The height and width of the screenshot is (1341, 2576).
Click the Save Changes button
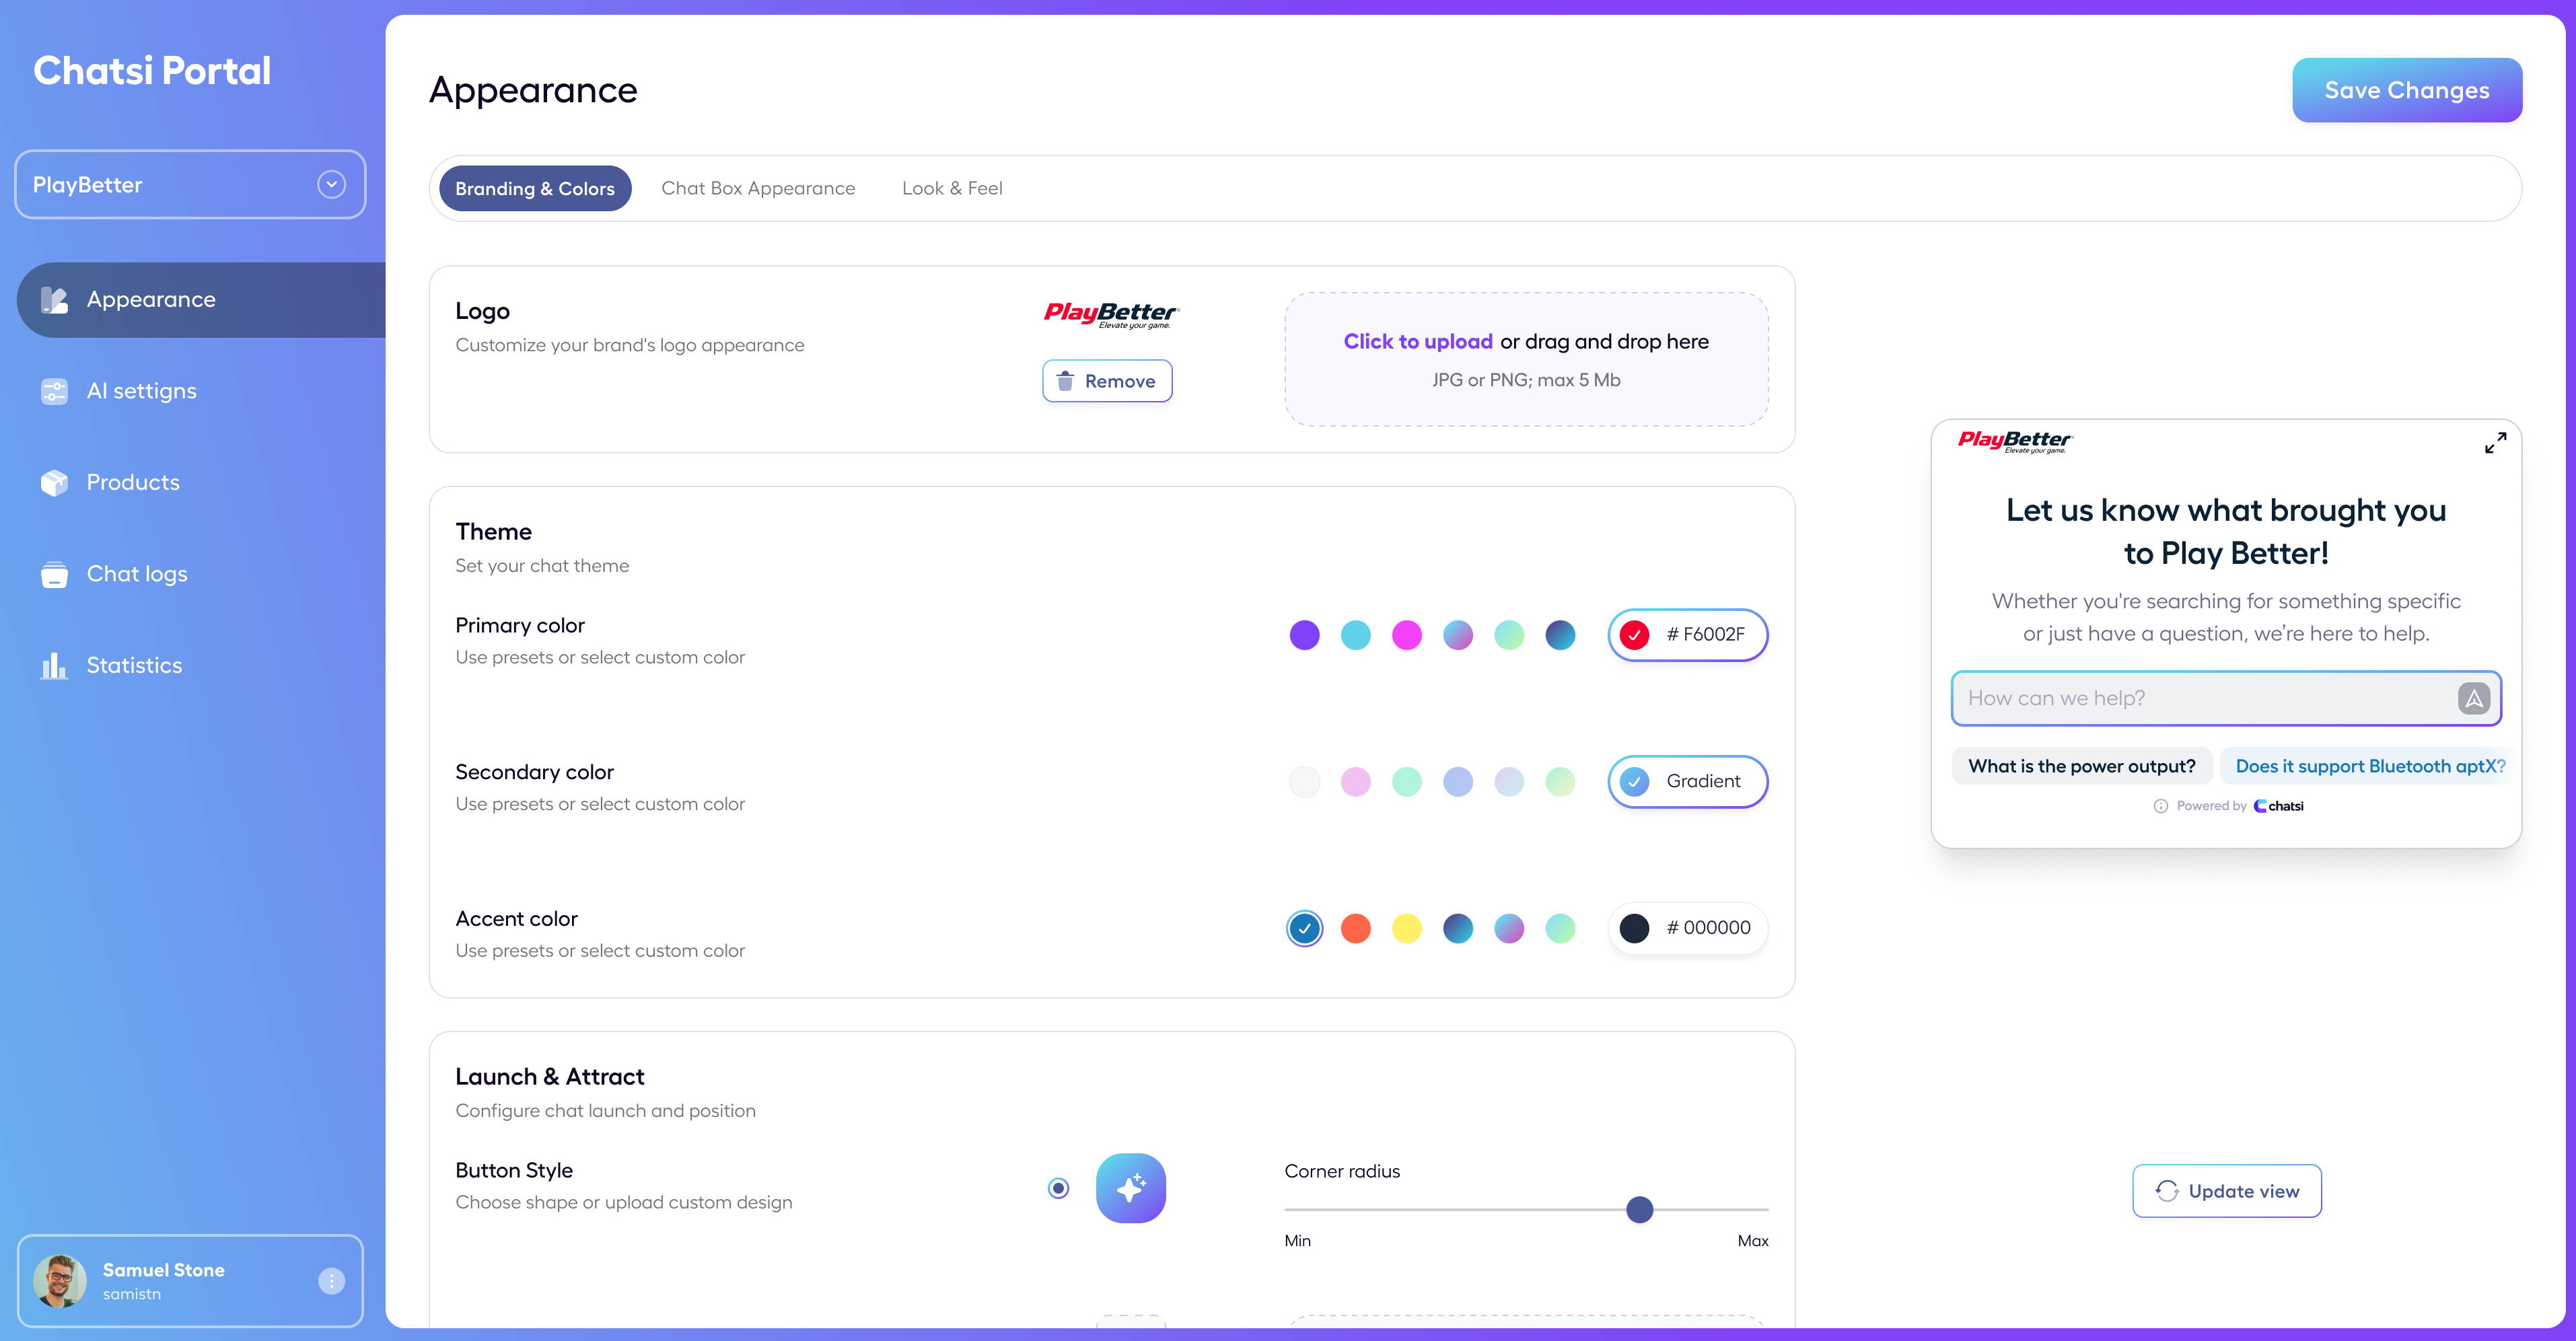coord(2407,90)
